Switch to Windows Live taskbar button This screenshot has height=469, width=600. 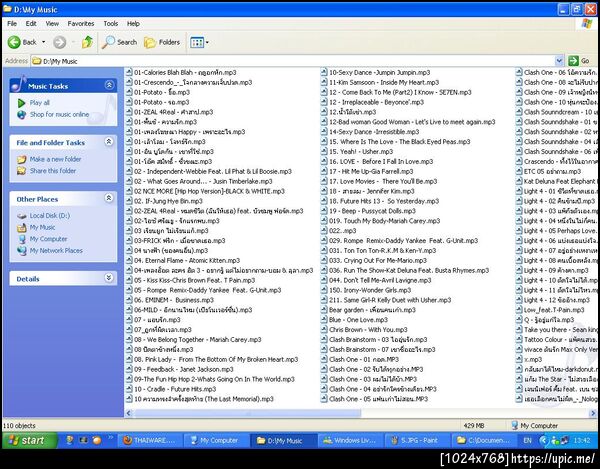click(349, 440)
